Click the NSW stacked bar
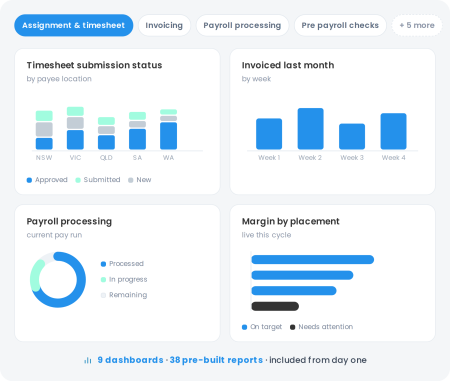 click(44, 130)
